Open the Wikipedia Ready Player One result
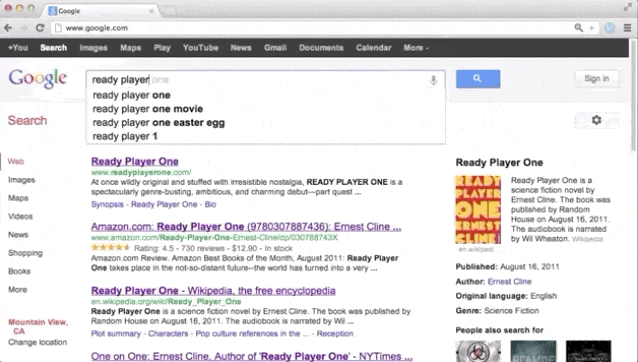This screenshot has height=362, width=638. pyautogui.click(x=213, y=291)
